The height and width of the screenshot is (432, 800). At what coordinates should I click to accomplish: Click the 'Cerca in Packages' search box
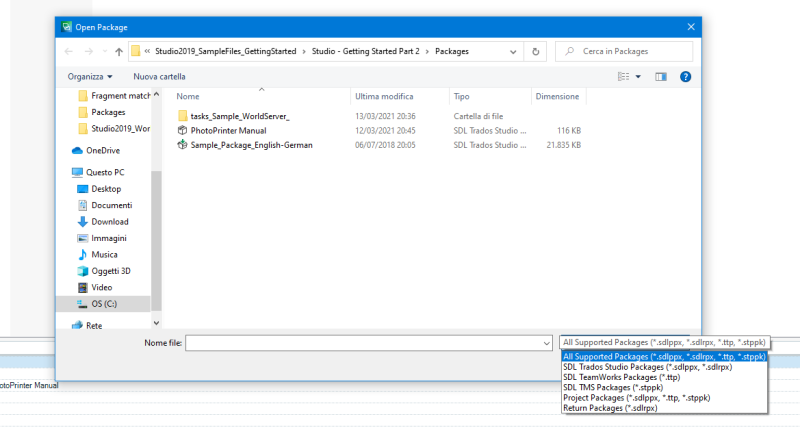click(624, 52)
